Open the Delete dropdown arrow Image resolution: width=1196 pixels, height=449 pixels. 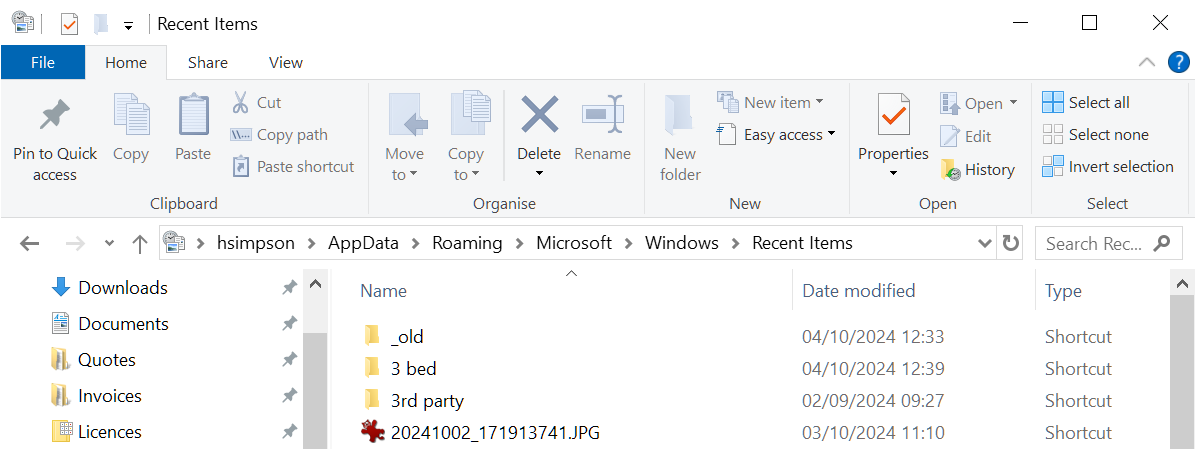coord(539,175)
